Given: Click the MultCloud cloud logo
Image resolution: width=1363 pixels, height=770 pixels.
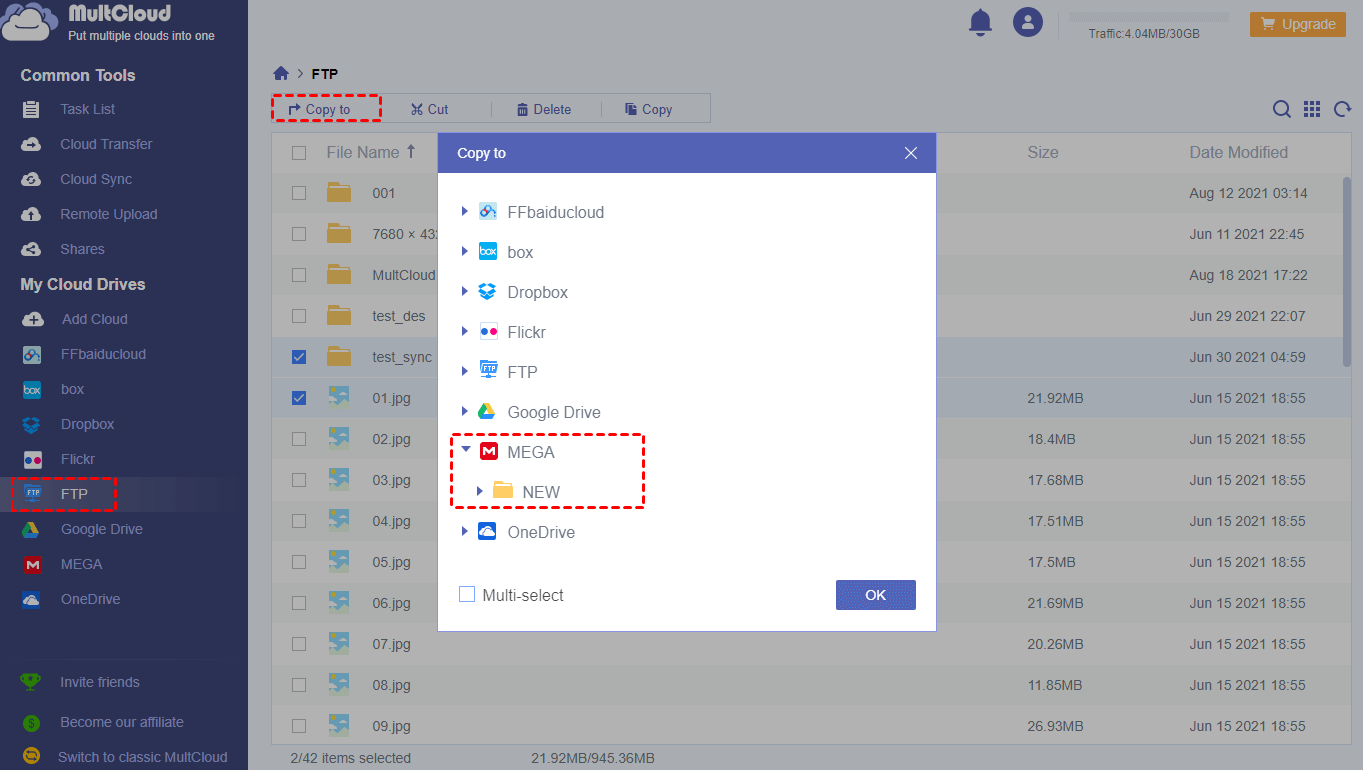Looking at the screenshot, I should (31, 23).
